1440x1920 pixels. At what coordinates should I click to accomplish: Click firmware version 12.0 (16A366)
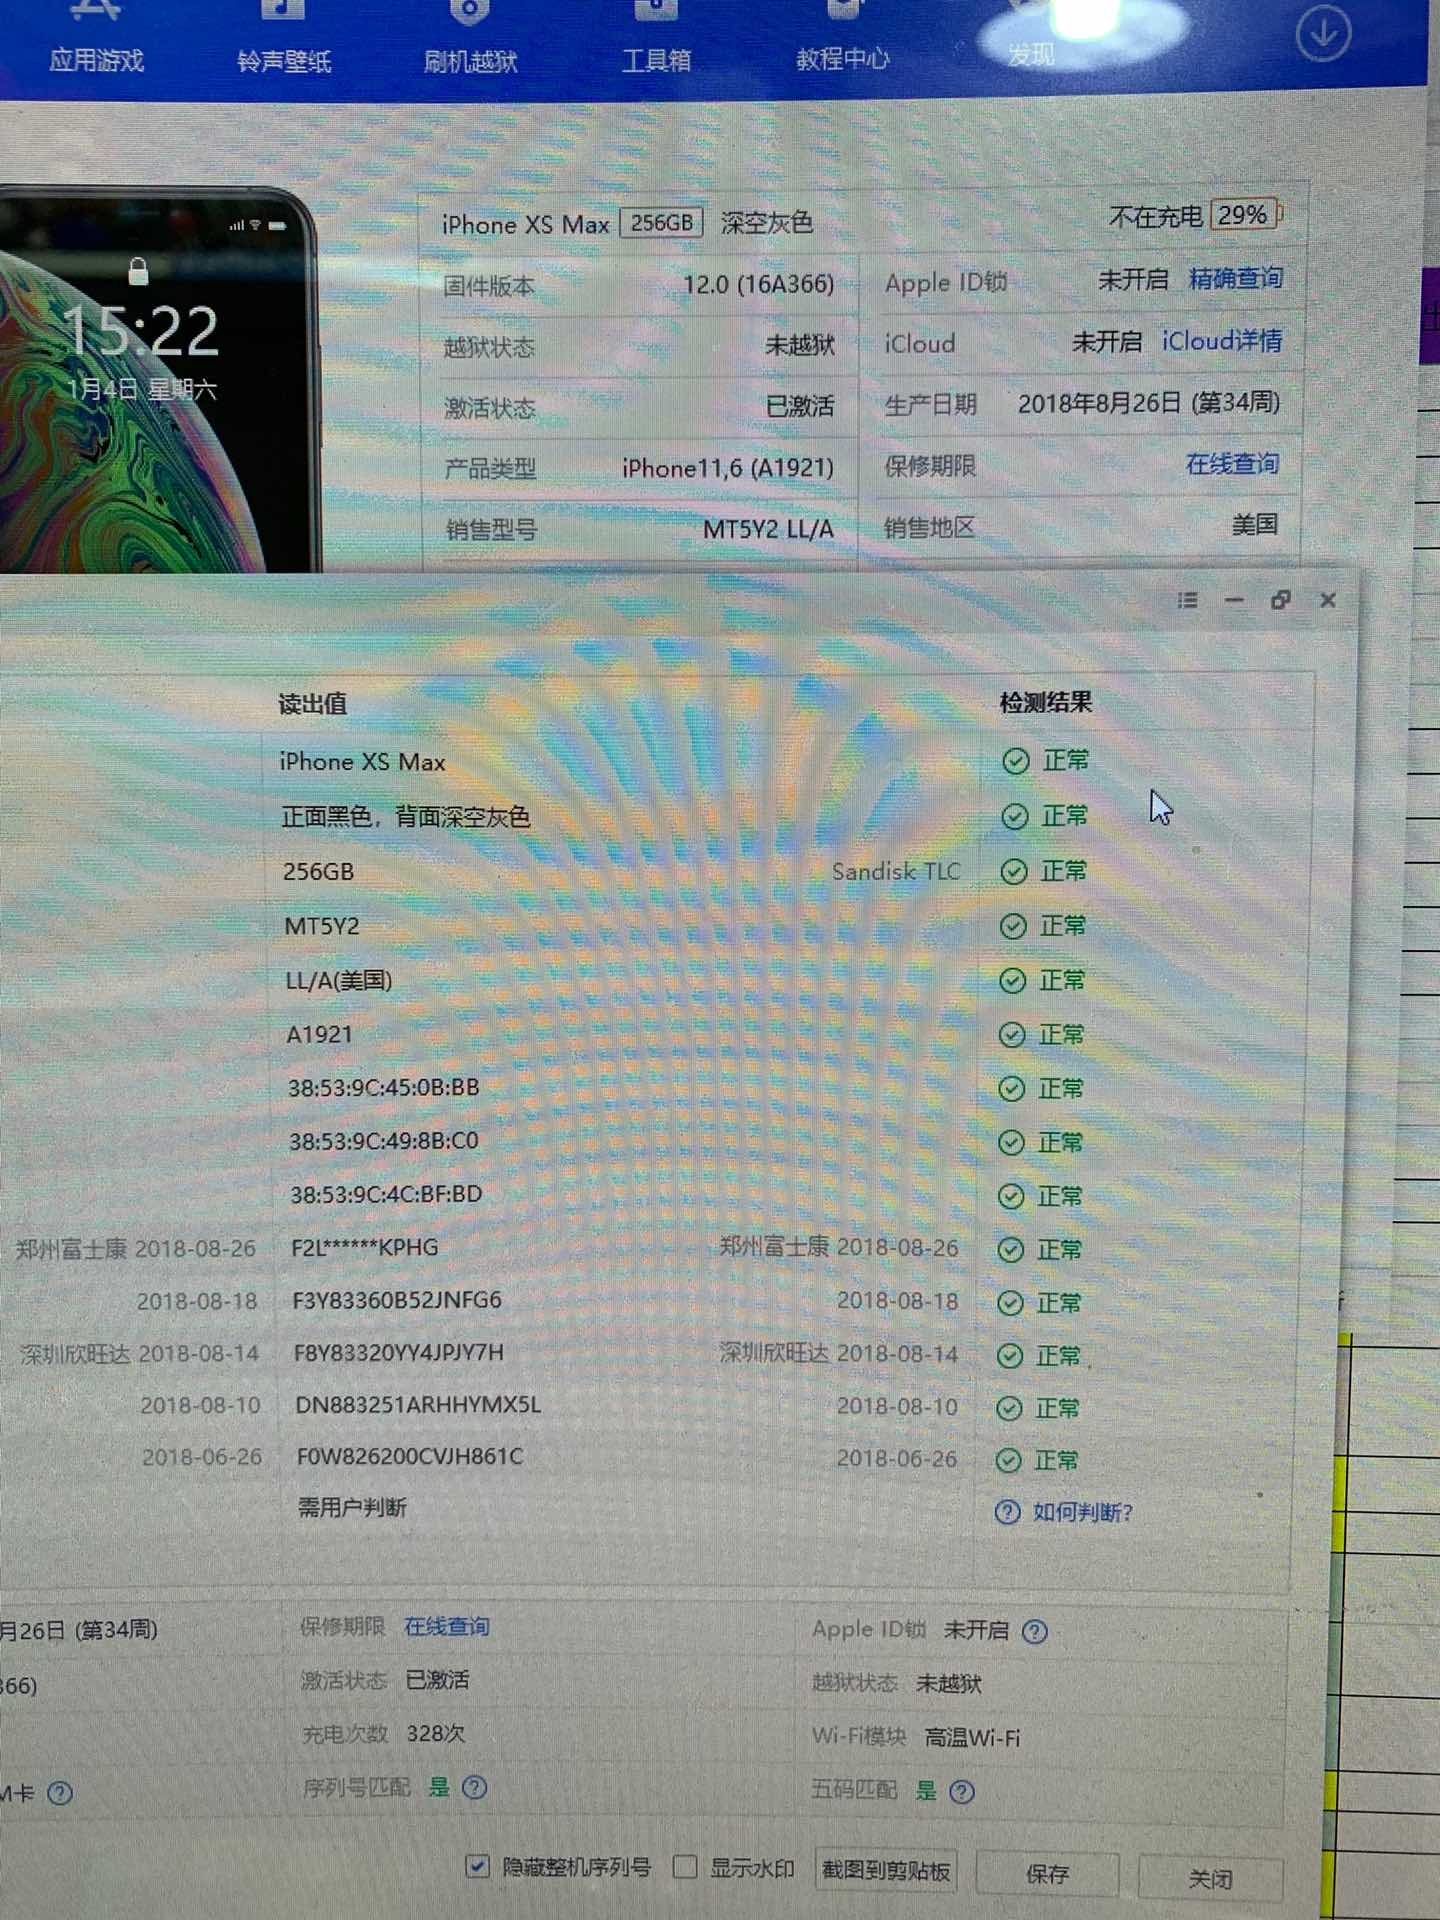pos(758,284)
